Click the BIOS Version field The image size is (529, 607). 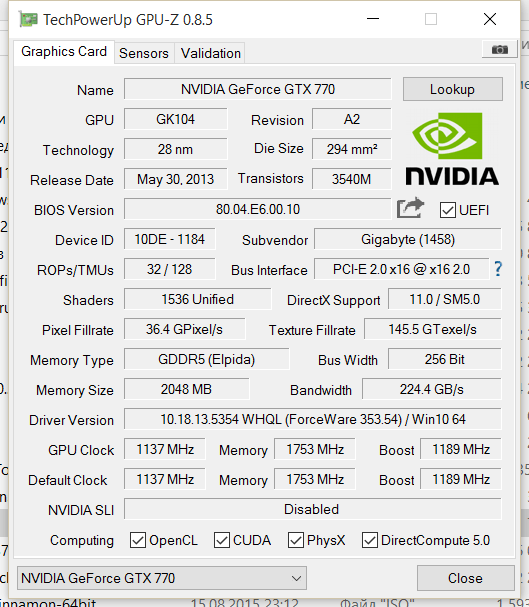point(258,209)
